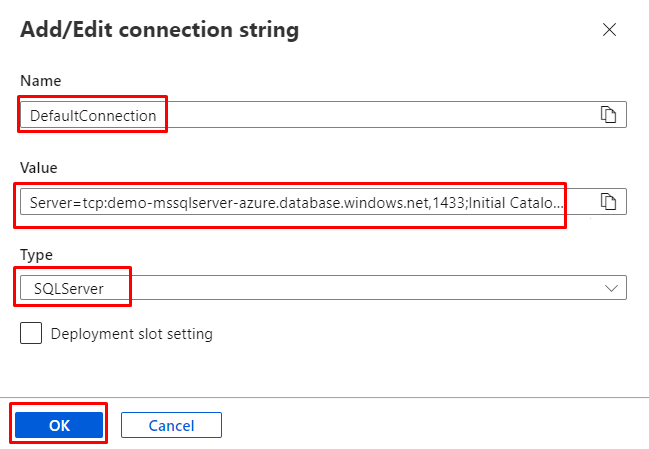Copy the connection string Value to clipboard
The height and width of the screenshot is (449, 649).
(x=608, y=202)
